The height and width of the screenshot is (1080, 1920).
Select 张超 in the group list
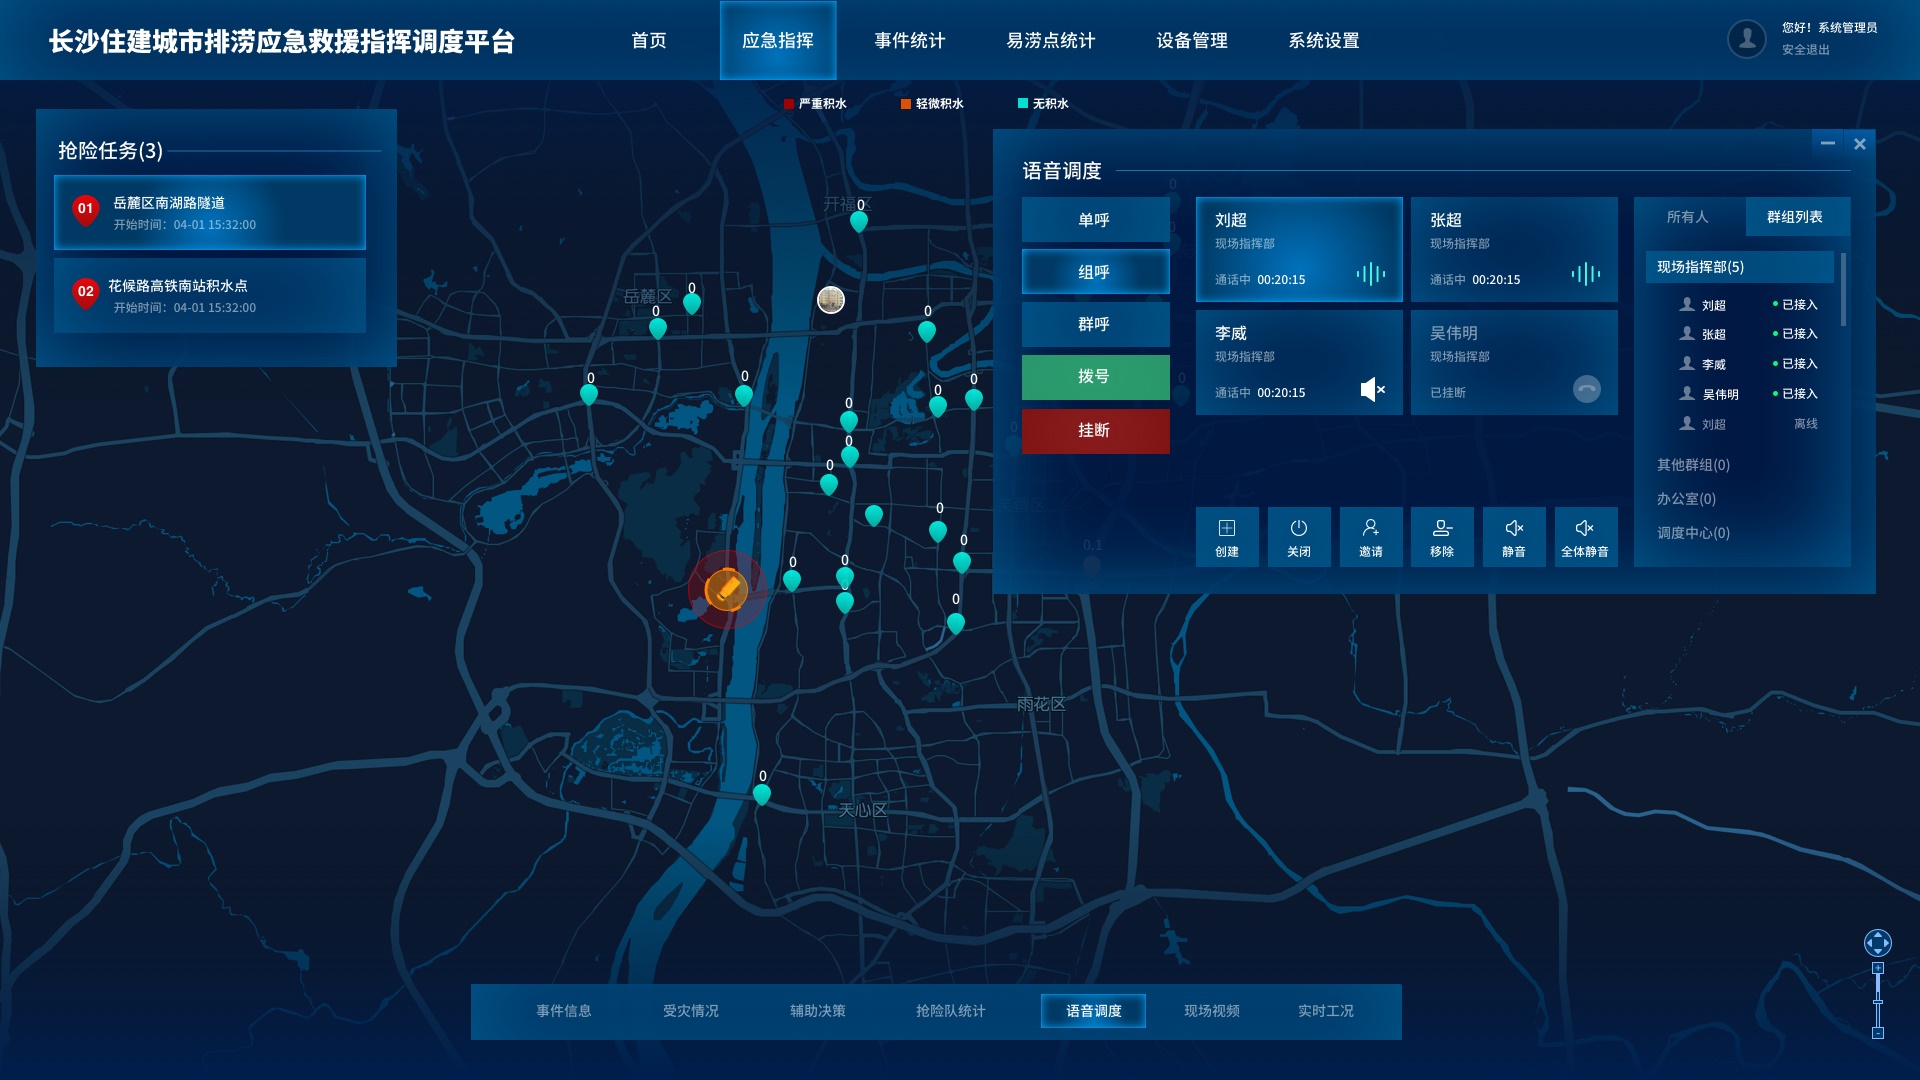(1748, 334)
